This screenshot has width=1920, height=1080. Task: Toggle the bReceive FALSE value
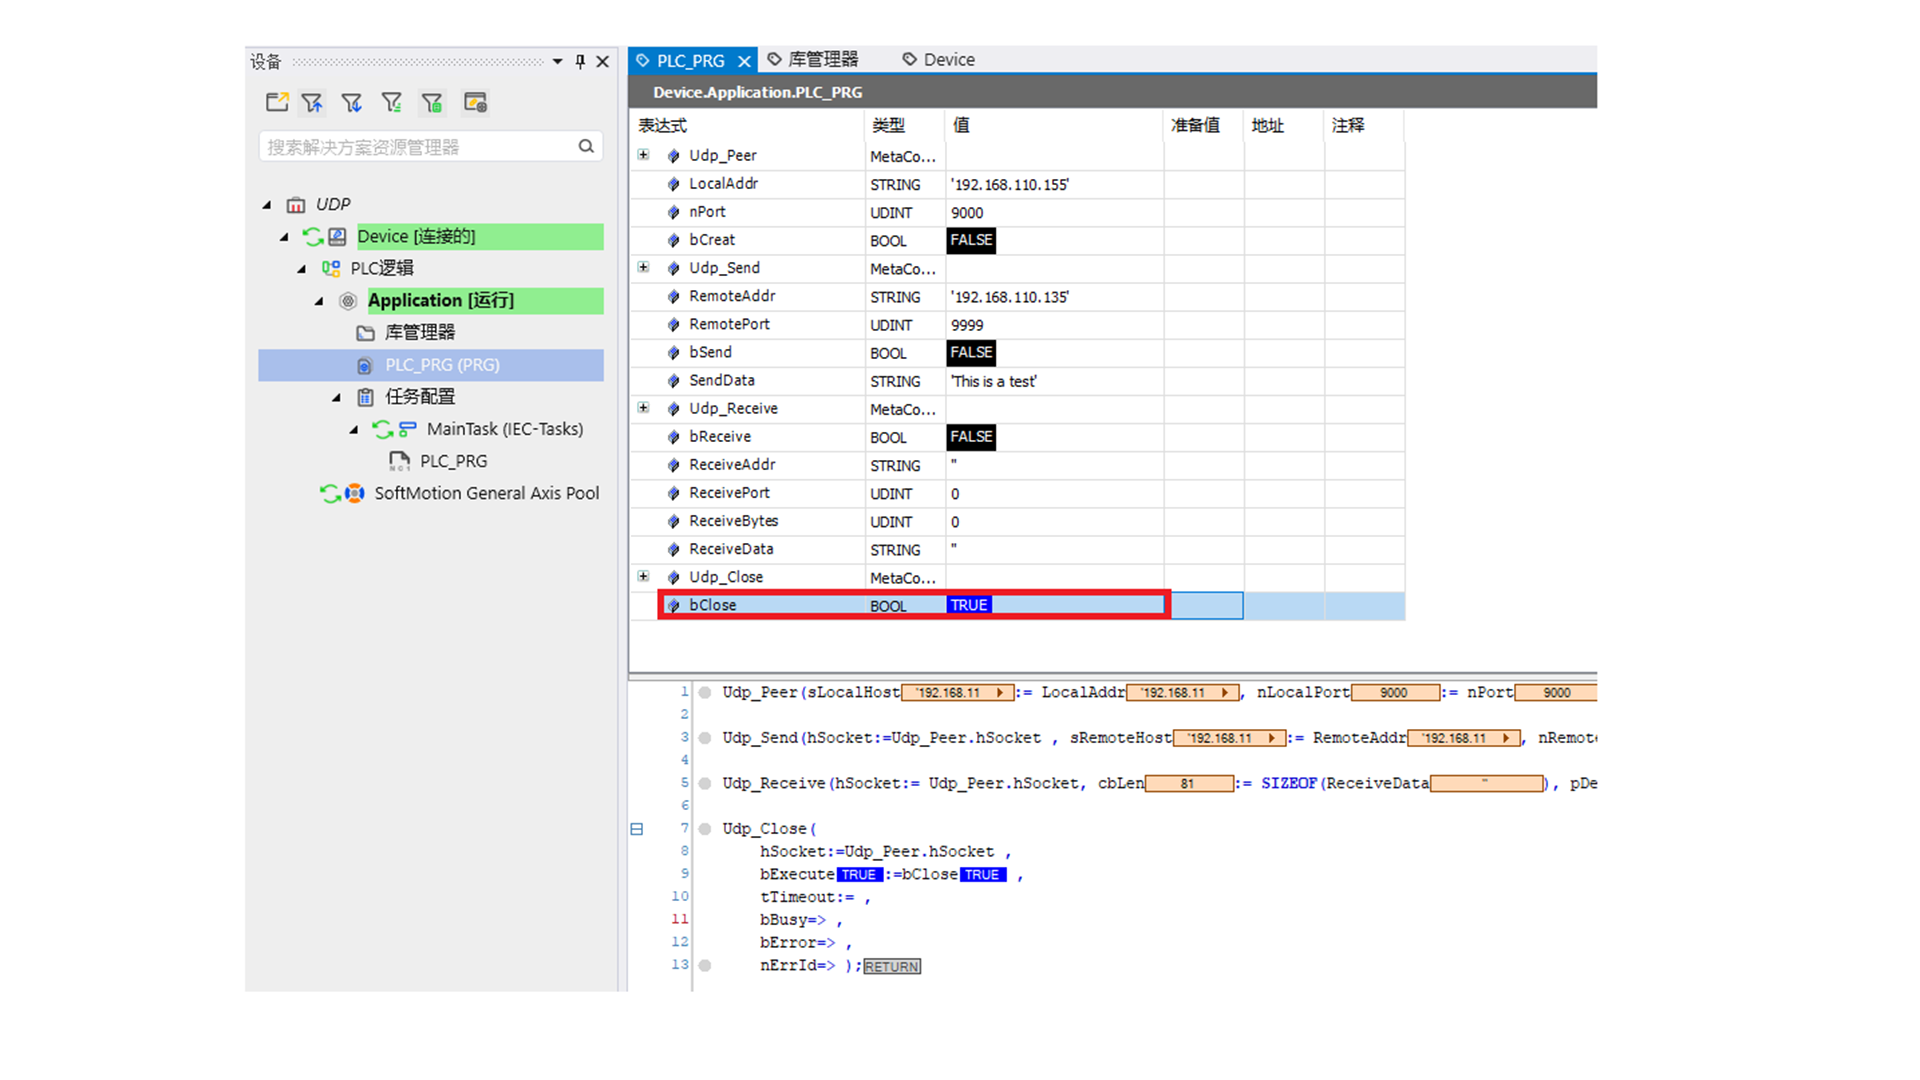tap(971, 437)
